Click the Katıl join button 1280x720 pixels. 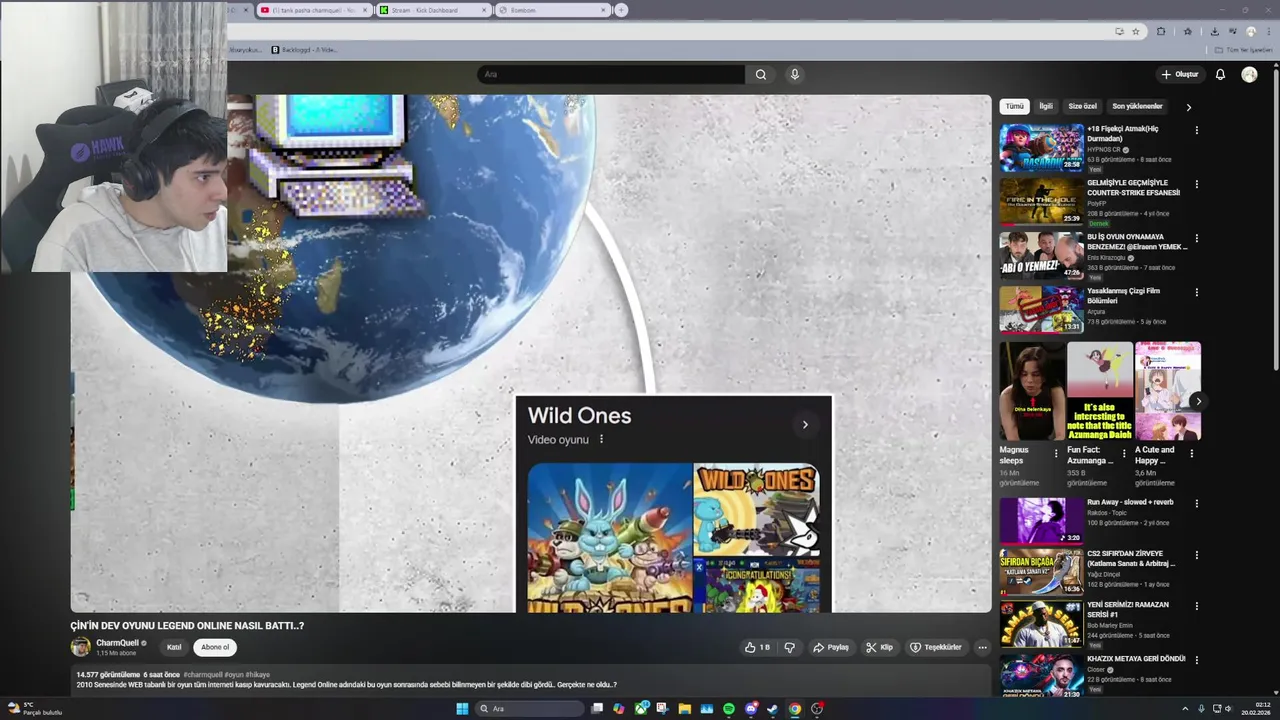coord(174,647)
